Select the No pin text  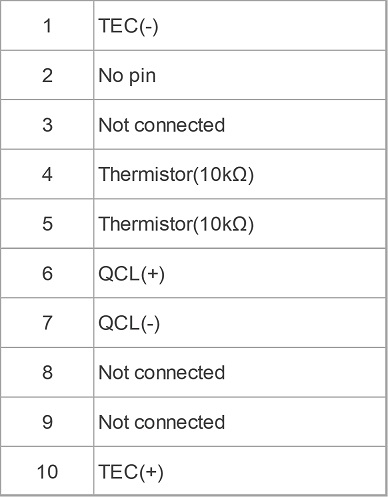(x=127, y=76)
